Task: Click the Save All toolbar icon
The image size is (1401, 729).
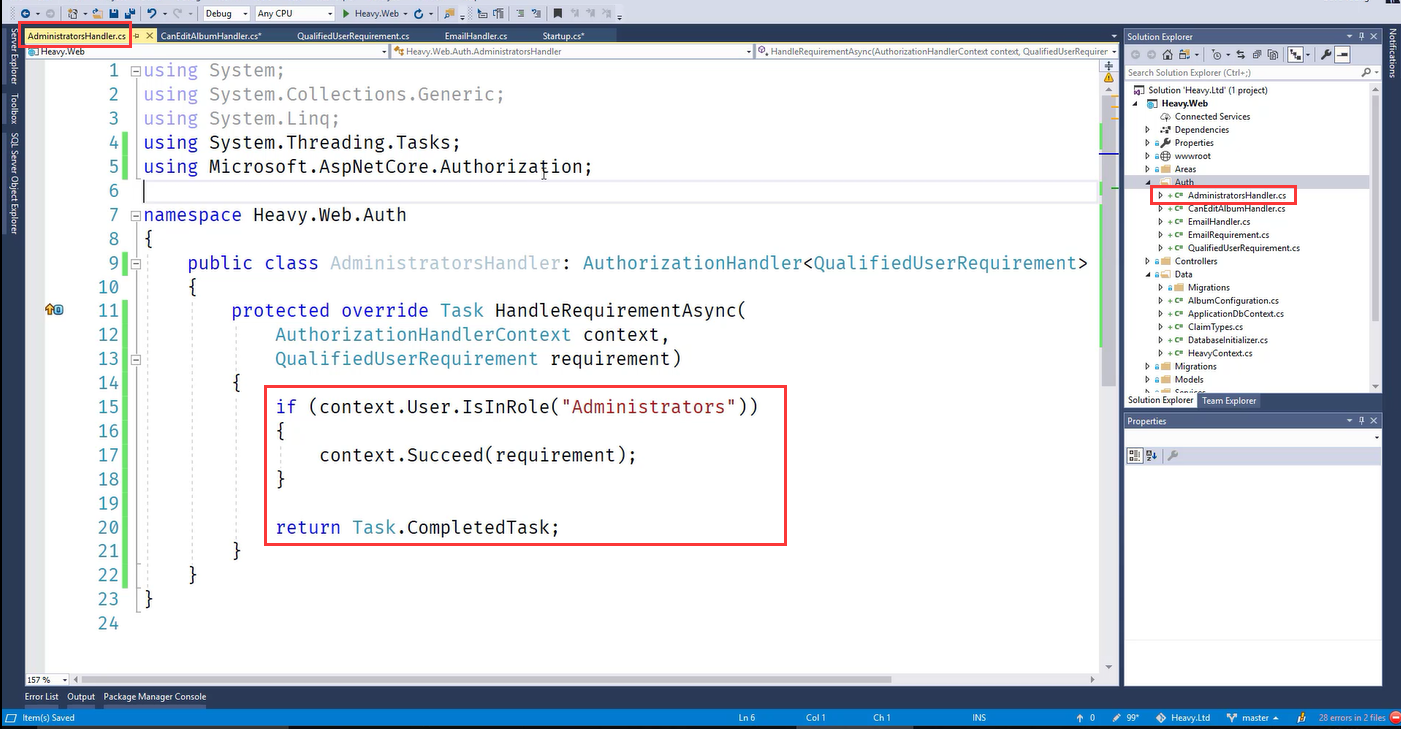Action: coord(130,13)
